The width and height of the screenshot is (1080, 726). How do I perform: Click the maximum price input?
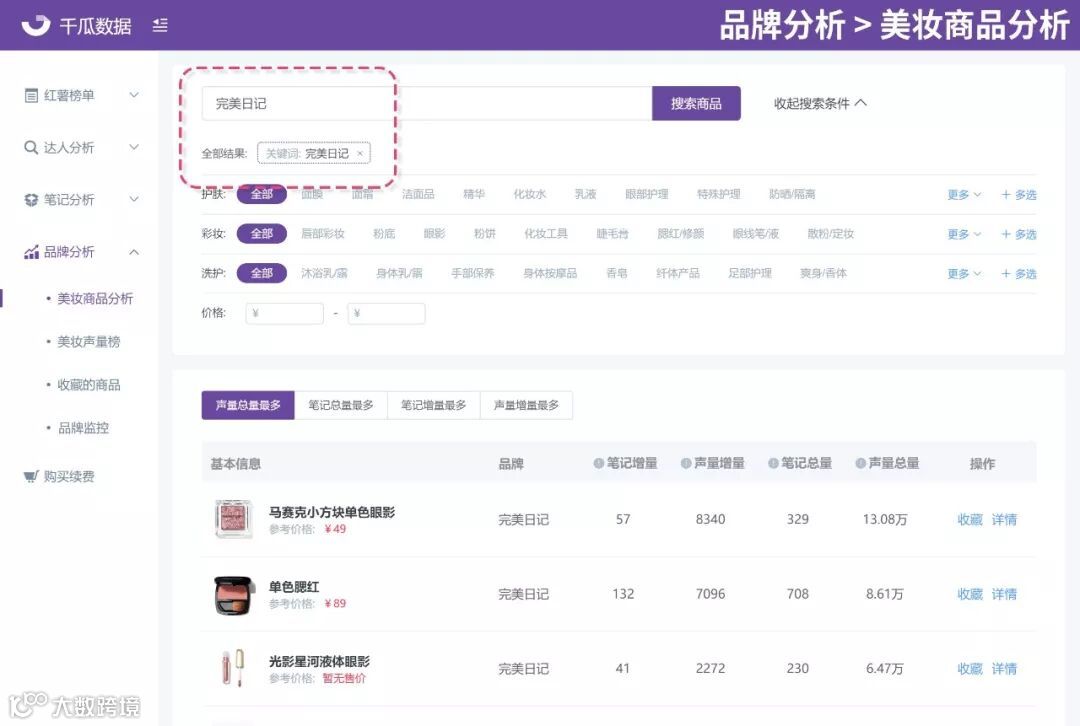386,313
